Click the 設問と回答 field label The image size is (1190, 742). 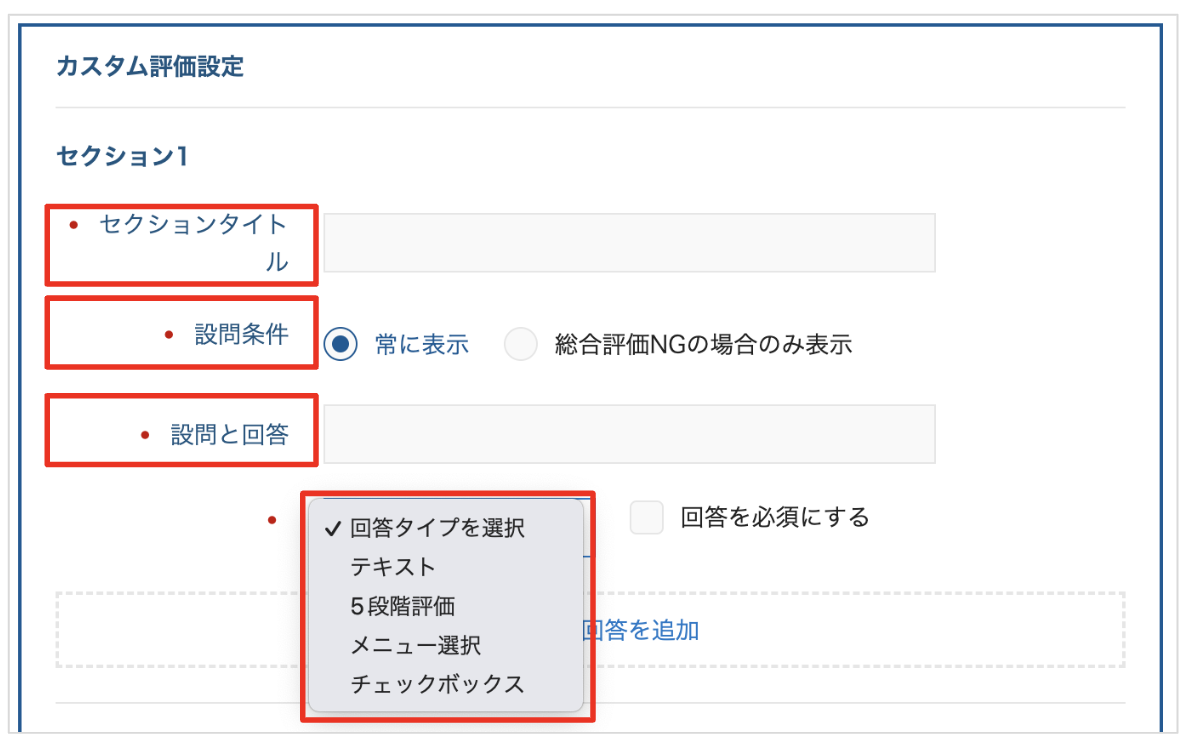pyautogui.click(x=229, y=434)
